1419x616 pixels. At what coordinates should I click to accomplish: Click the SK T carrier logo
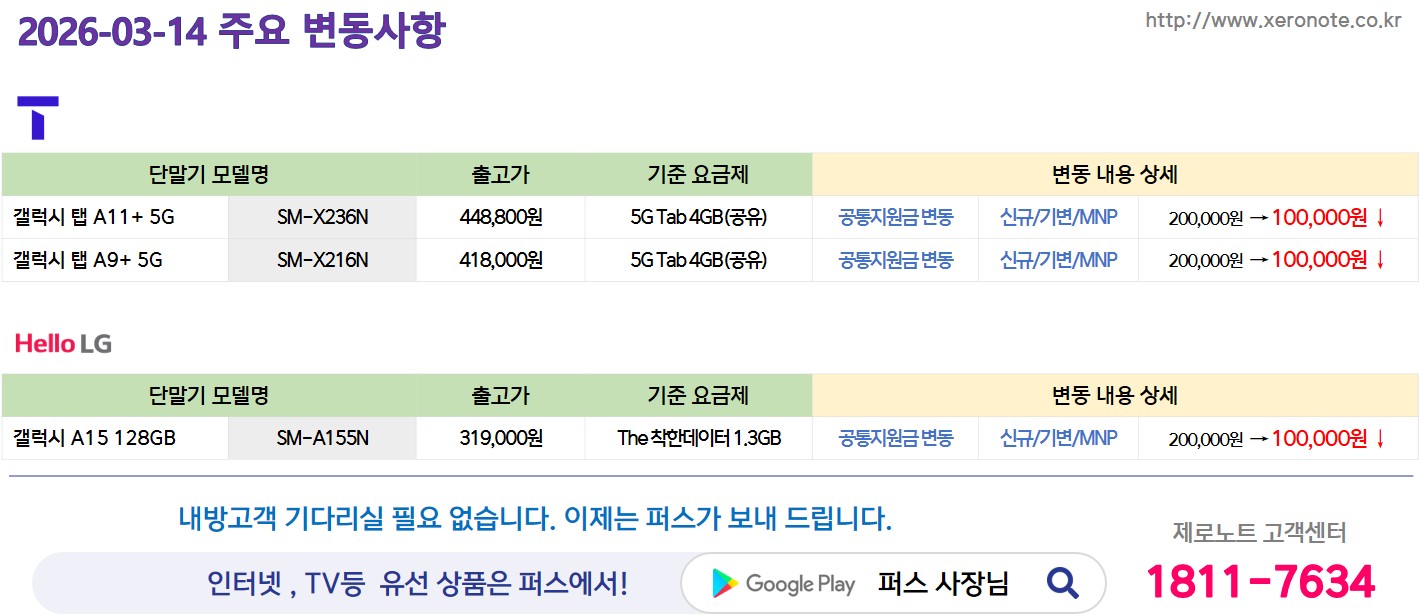(x=38, y=117)
